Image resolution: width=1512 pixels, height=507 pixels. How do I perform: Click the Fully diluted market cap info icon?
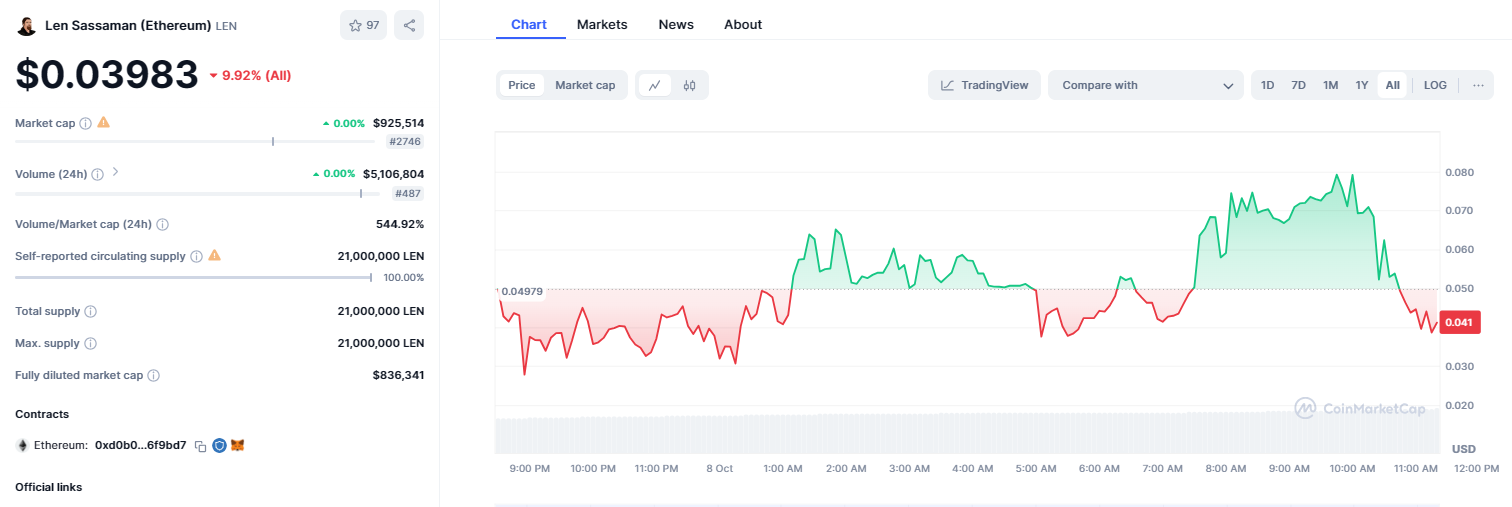tap(154, 376)
